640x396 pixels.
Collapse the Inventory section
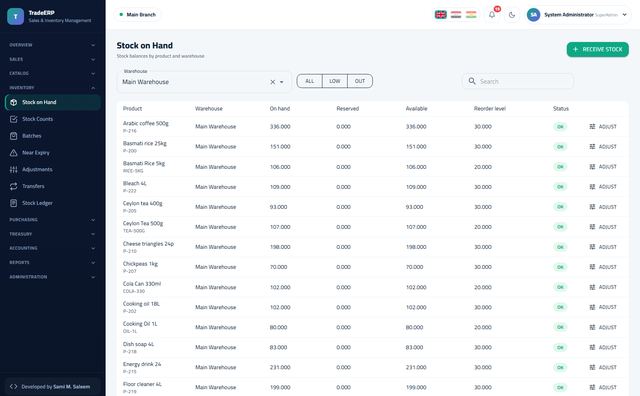52,88
